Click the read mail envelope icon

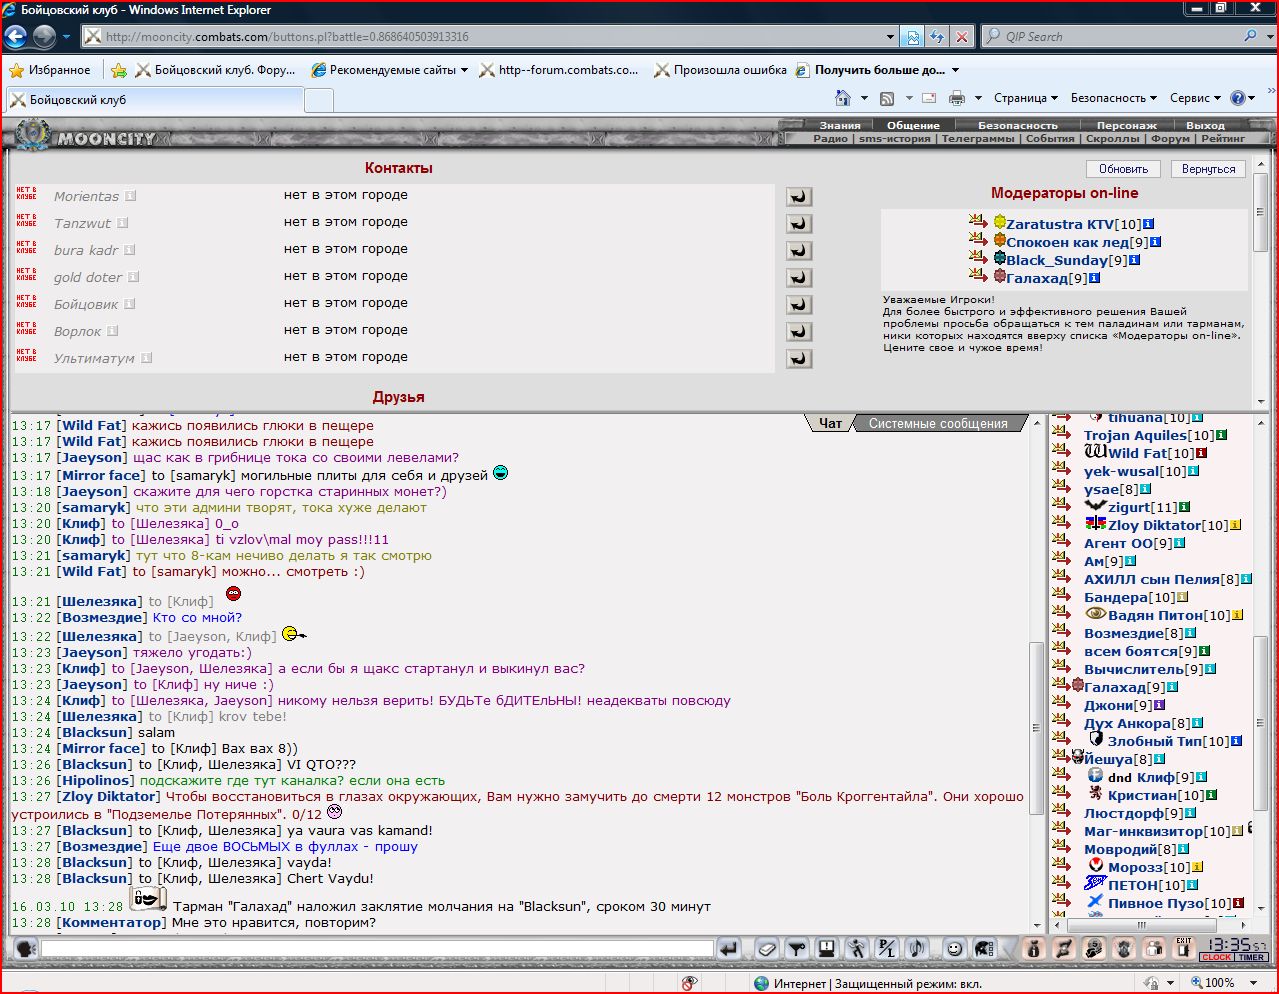[x=928, y=98]
